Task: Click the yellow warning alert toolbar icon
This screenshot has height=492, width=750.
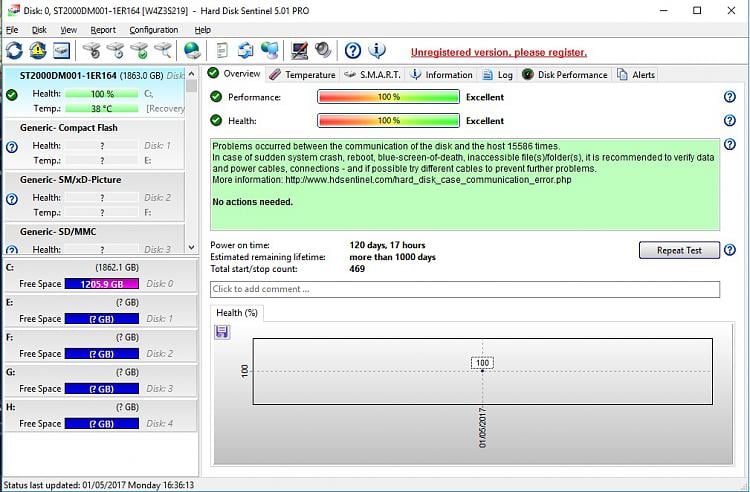Action: point(38,50)
